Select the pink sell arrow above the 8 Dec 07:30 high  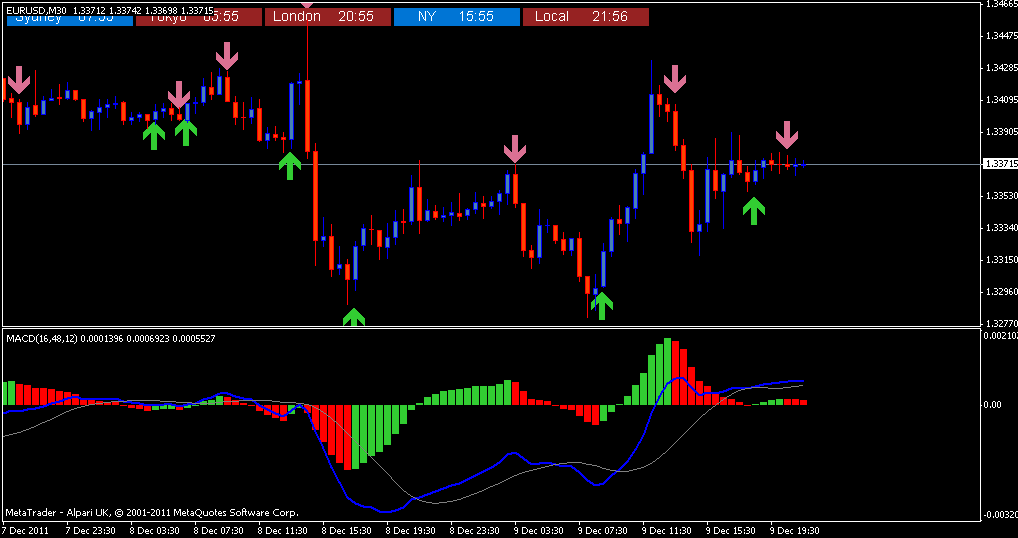tap(227, 56)
